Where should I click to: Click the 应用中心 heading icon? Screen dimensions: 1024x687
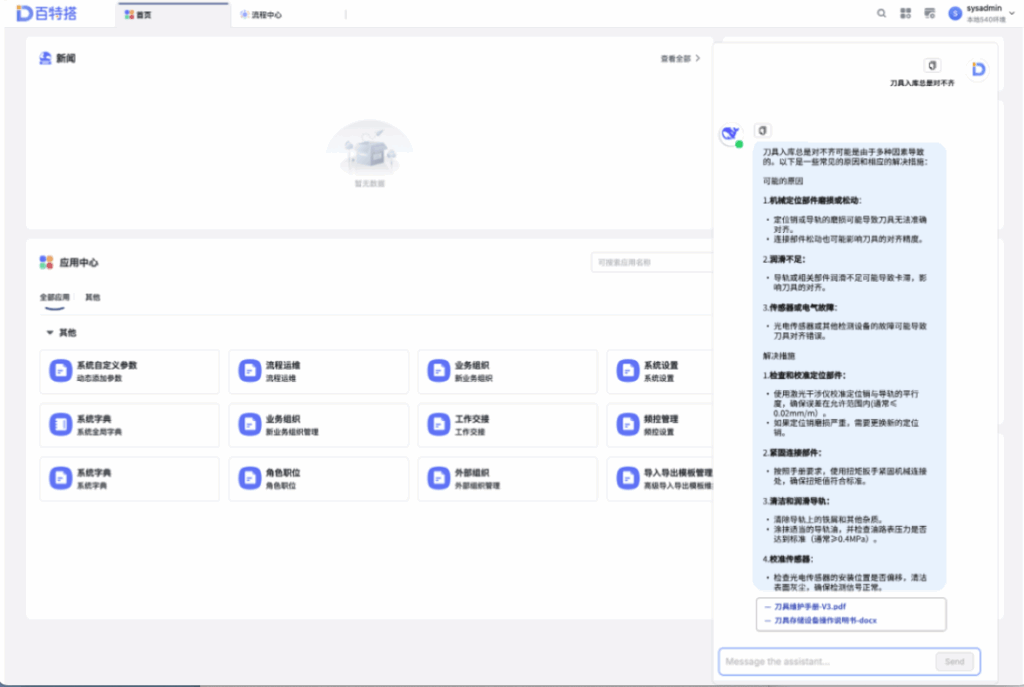coord(46,262)
